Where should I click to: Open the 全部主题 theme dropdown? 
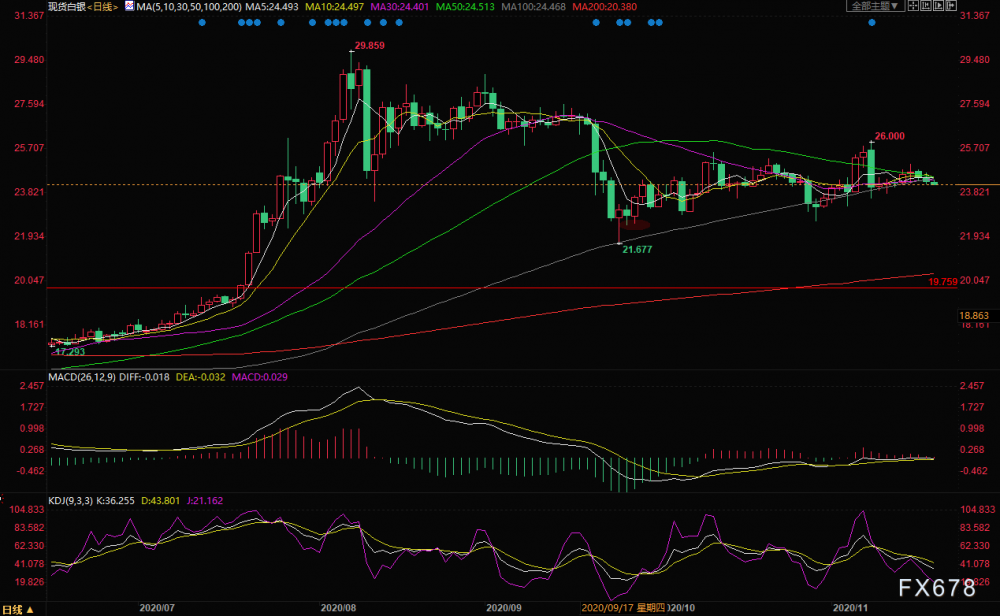tap(875, 6)
